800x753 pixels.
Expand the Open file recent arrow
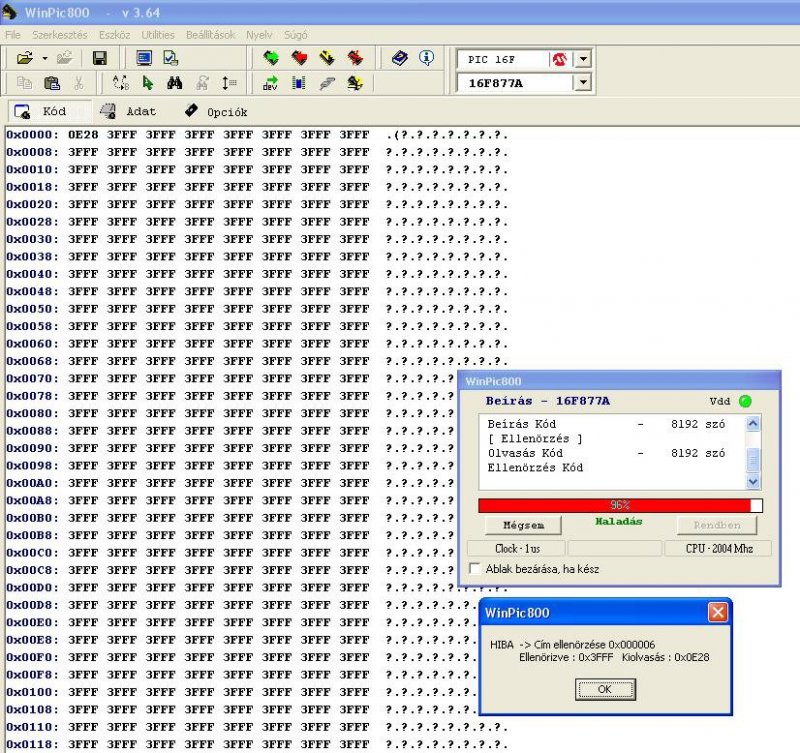[45, 59]
